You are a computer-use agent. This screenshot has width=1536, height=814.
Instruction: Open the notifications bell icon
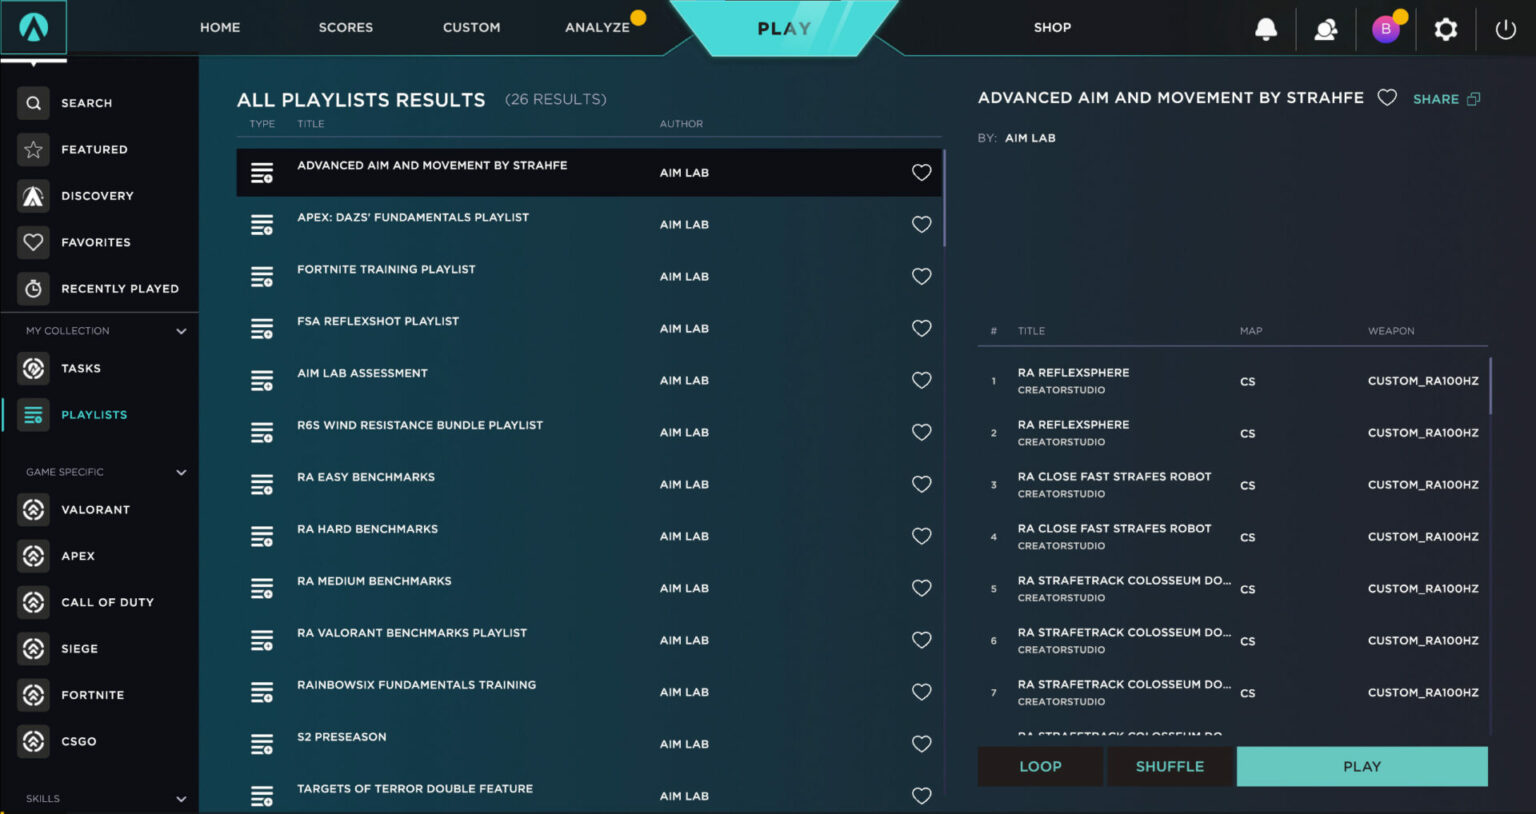pos(1265,28)
